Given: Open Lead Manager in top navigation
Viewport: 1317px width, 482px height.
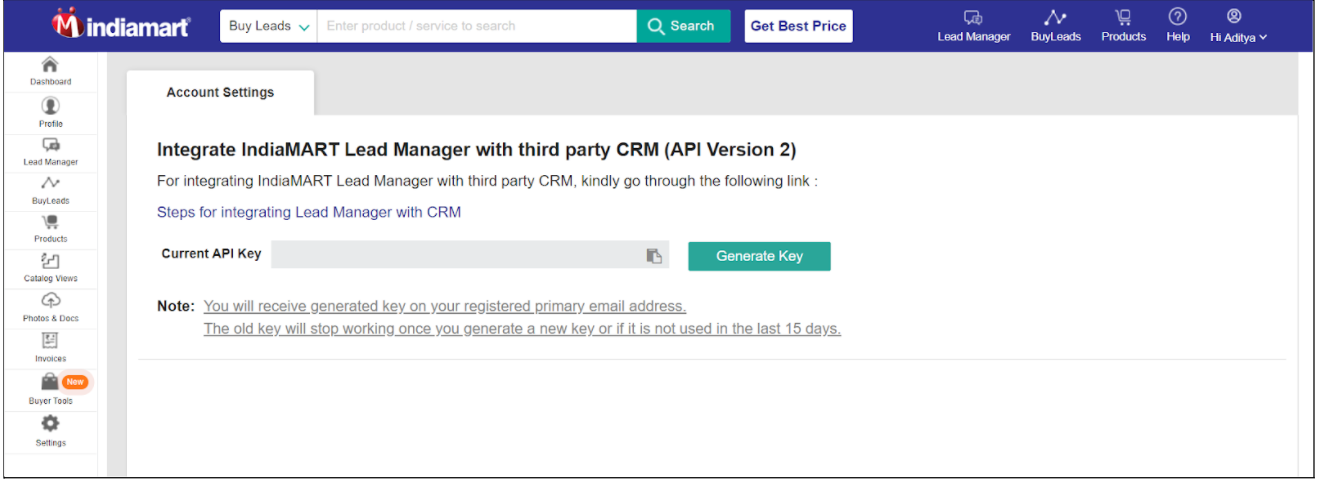Looking at the screenshot, I should pos(973,26).
